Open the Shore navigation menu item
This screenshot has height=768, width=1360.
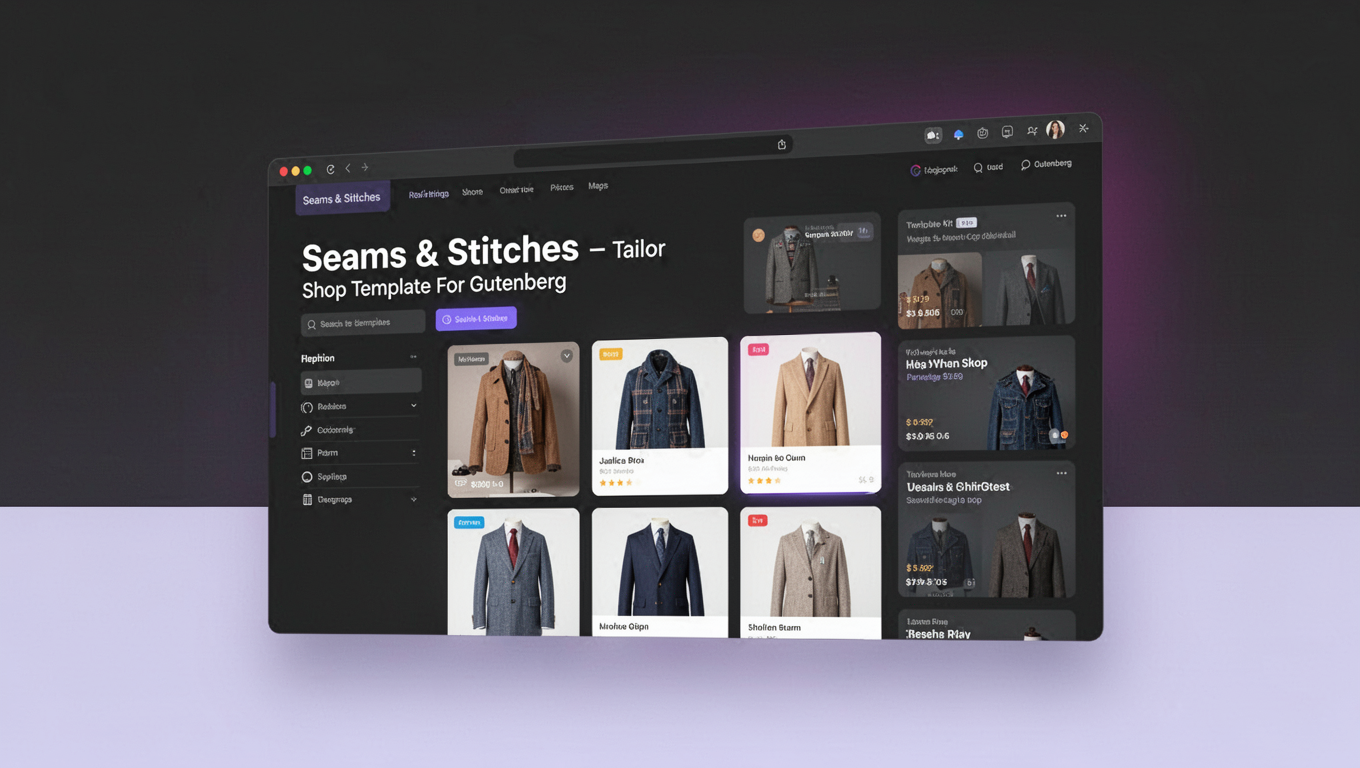(472, 192)
